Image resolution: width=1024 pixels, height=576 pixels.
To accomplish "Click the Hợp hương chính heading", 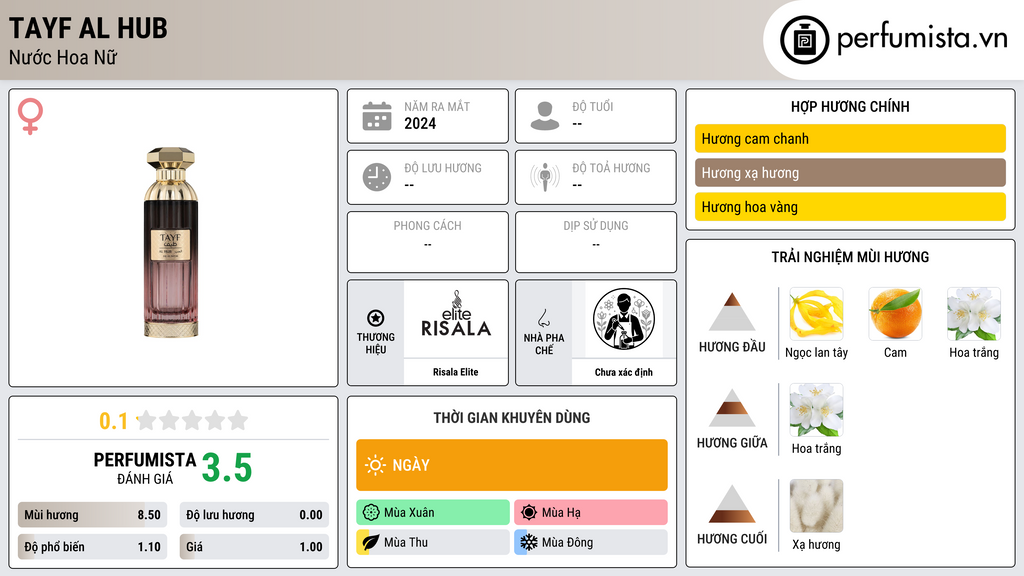I will pyautogui.click(x=850, y=106).
